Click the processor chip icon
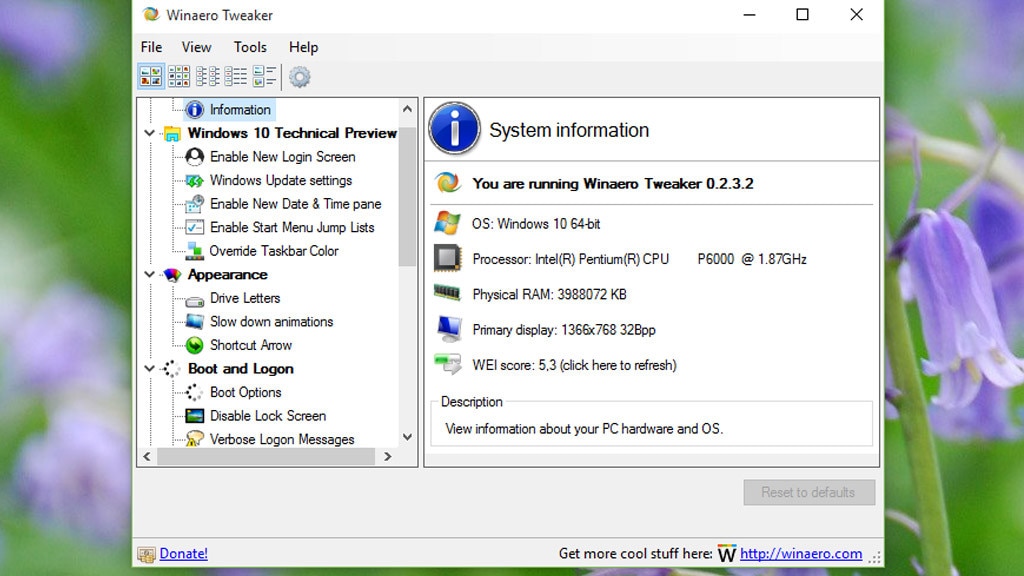 coord(447,258)
